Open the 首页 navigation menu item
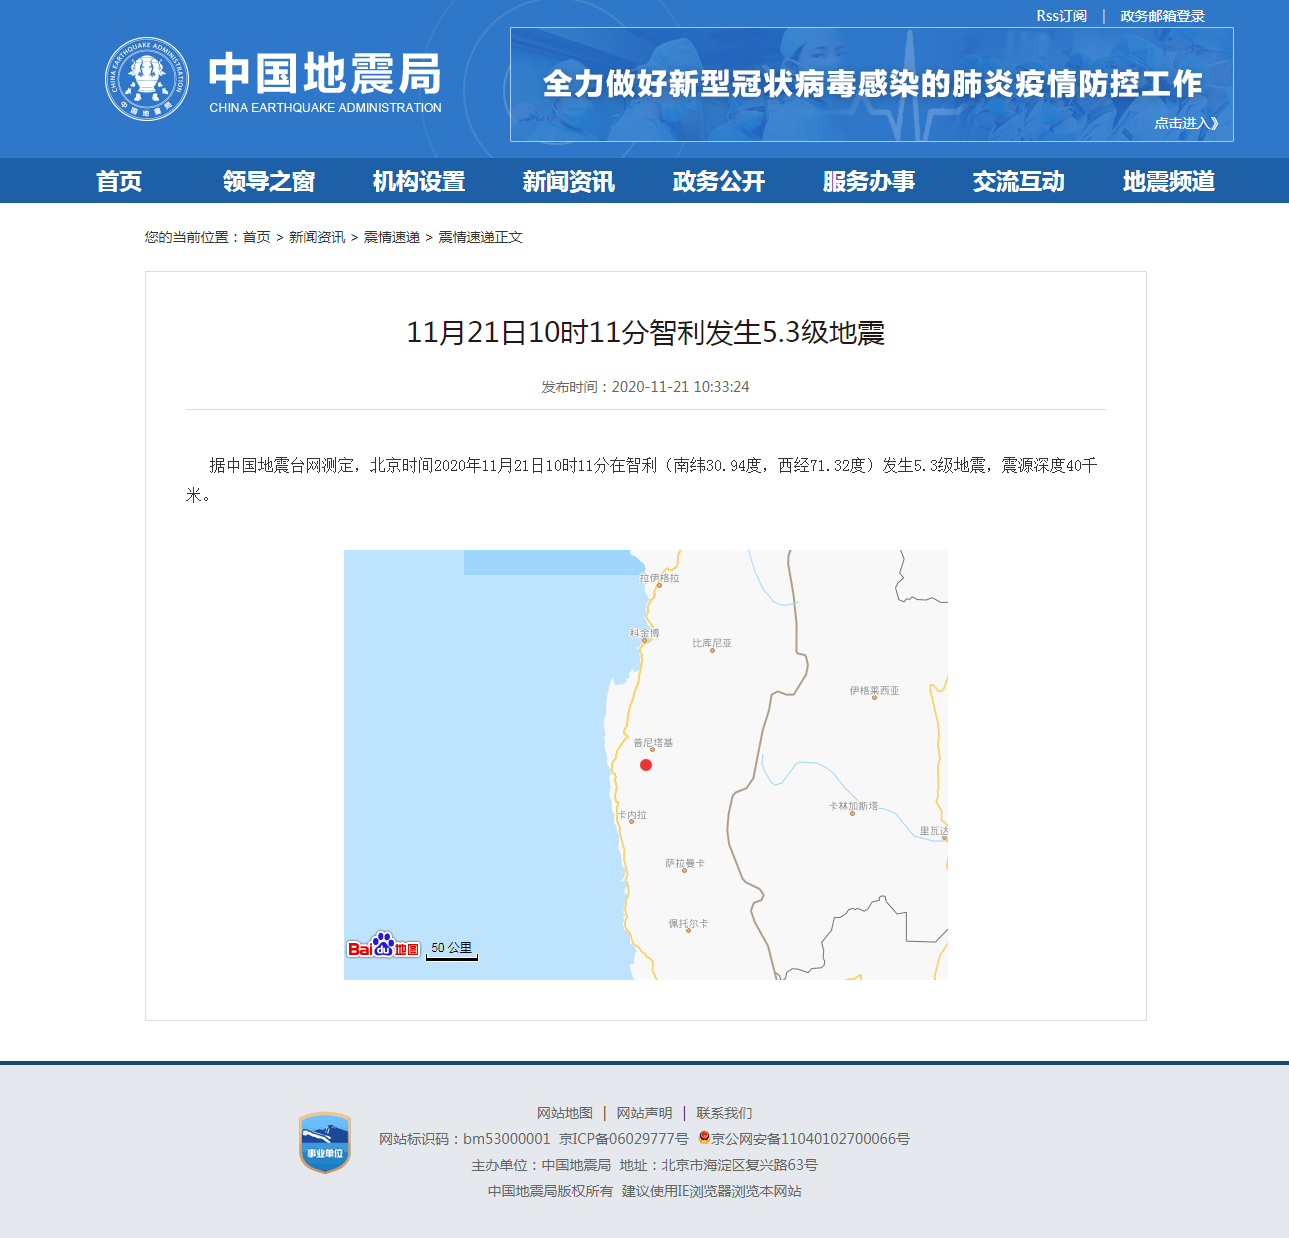Viewport: 1289px width, 1238px height. [x=120, y=181]
